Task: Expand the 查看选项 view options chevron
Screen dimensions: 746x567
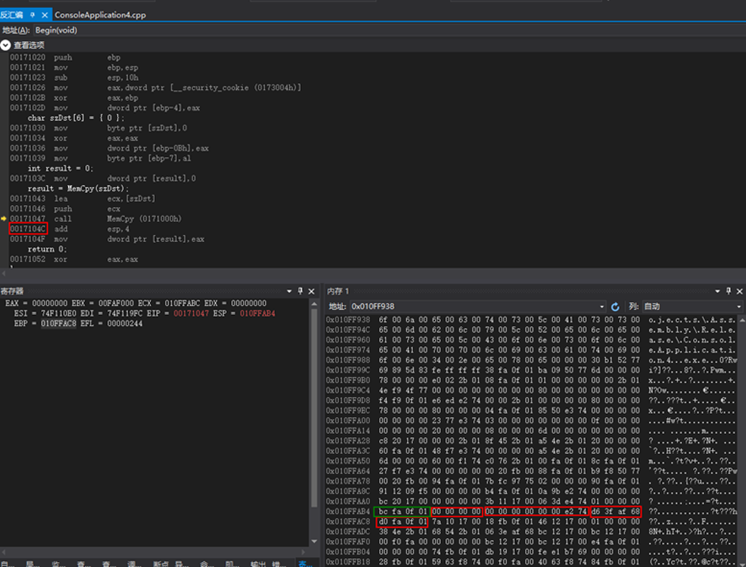Action: tap(5, 45)
